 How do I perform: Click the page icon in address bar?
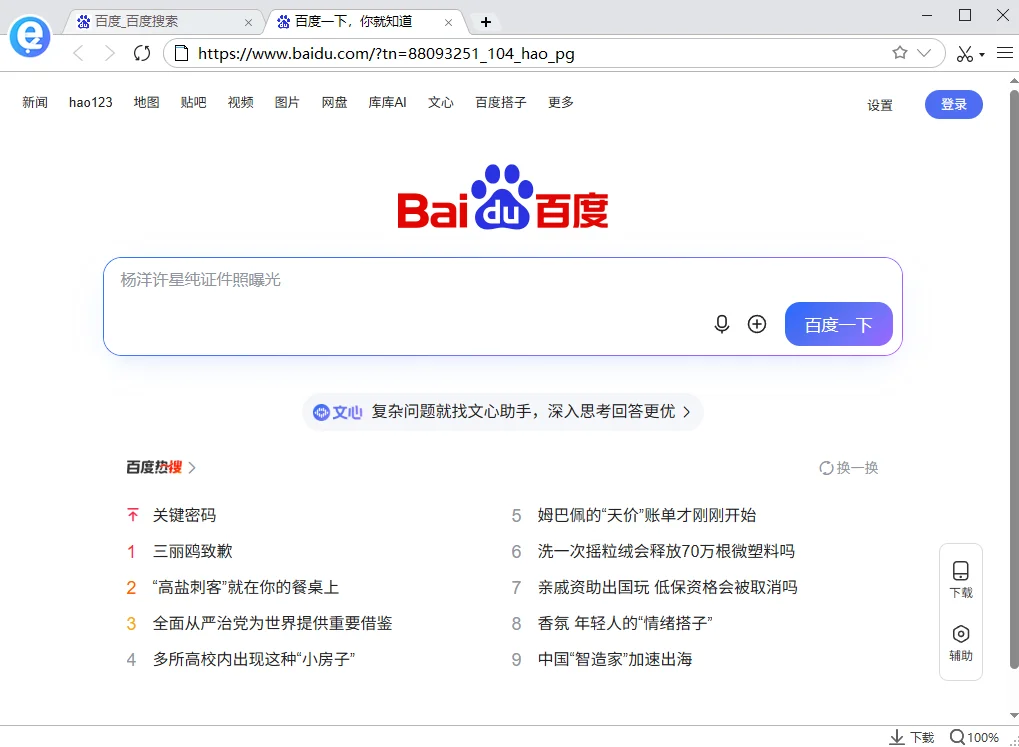pos(182,53)
